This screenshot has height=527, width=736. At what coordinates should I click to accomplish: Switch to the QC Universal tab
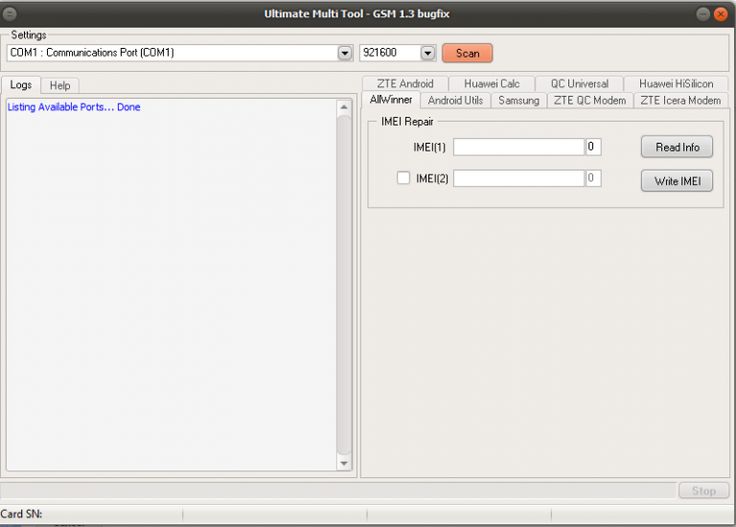click(x=579, y=84)
